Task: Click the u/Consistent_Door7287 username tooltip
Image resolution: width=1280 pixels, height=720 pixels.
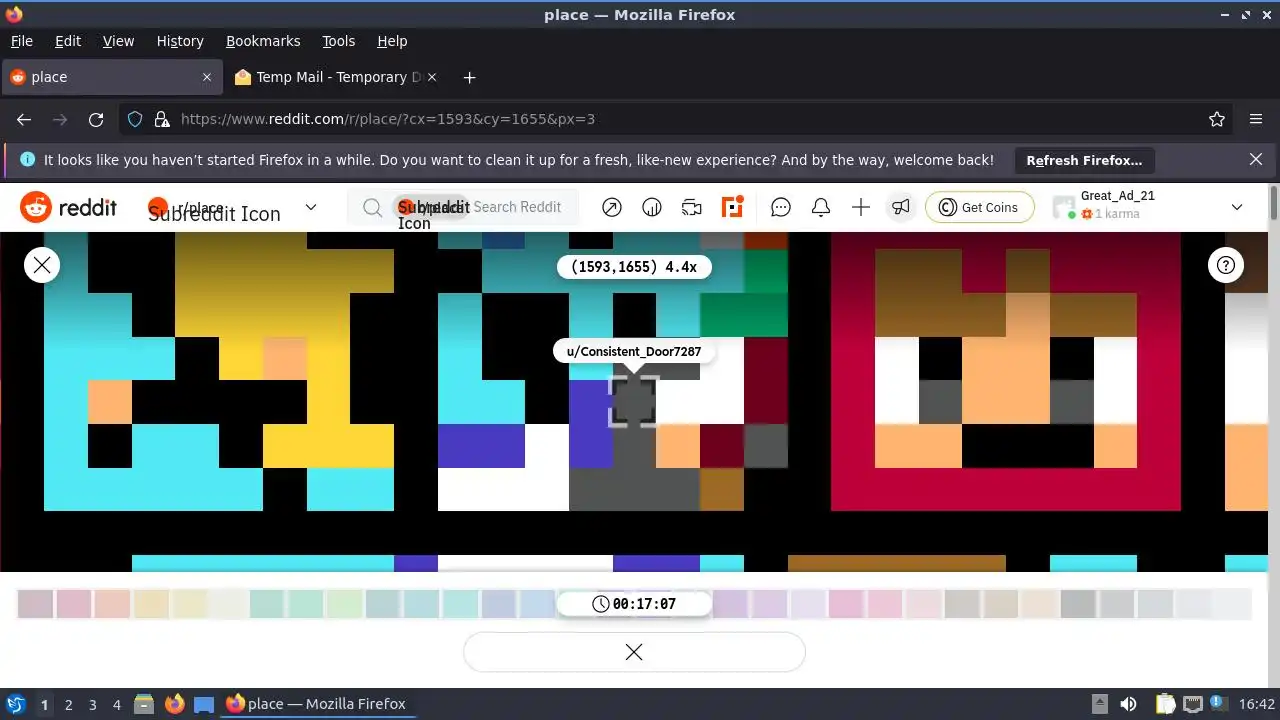Action: point(634,351)
